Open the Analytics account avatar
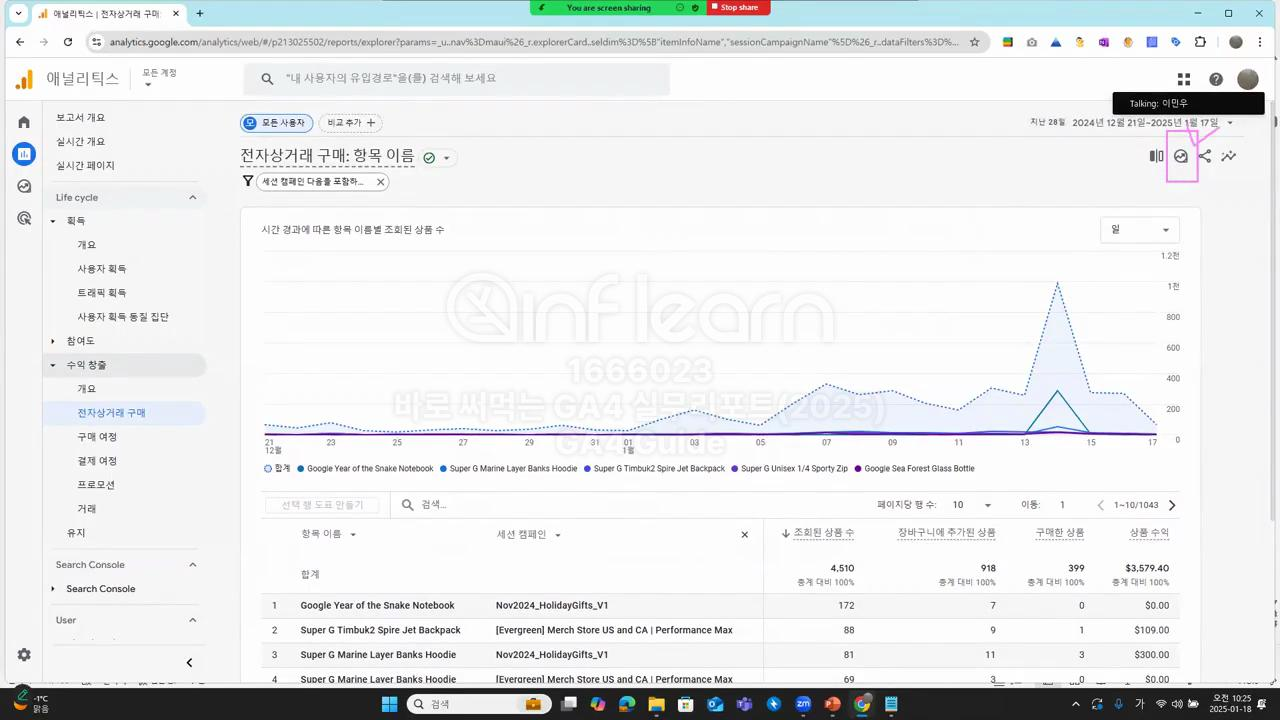1280x720 pixels. (x=1248, y=79)
